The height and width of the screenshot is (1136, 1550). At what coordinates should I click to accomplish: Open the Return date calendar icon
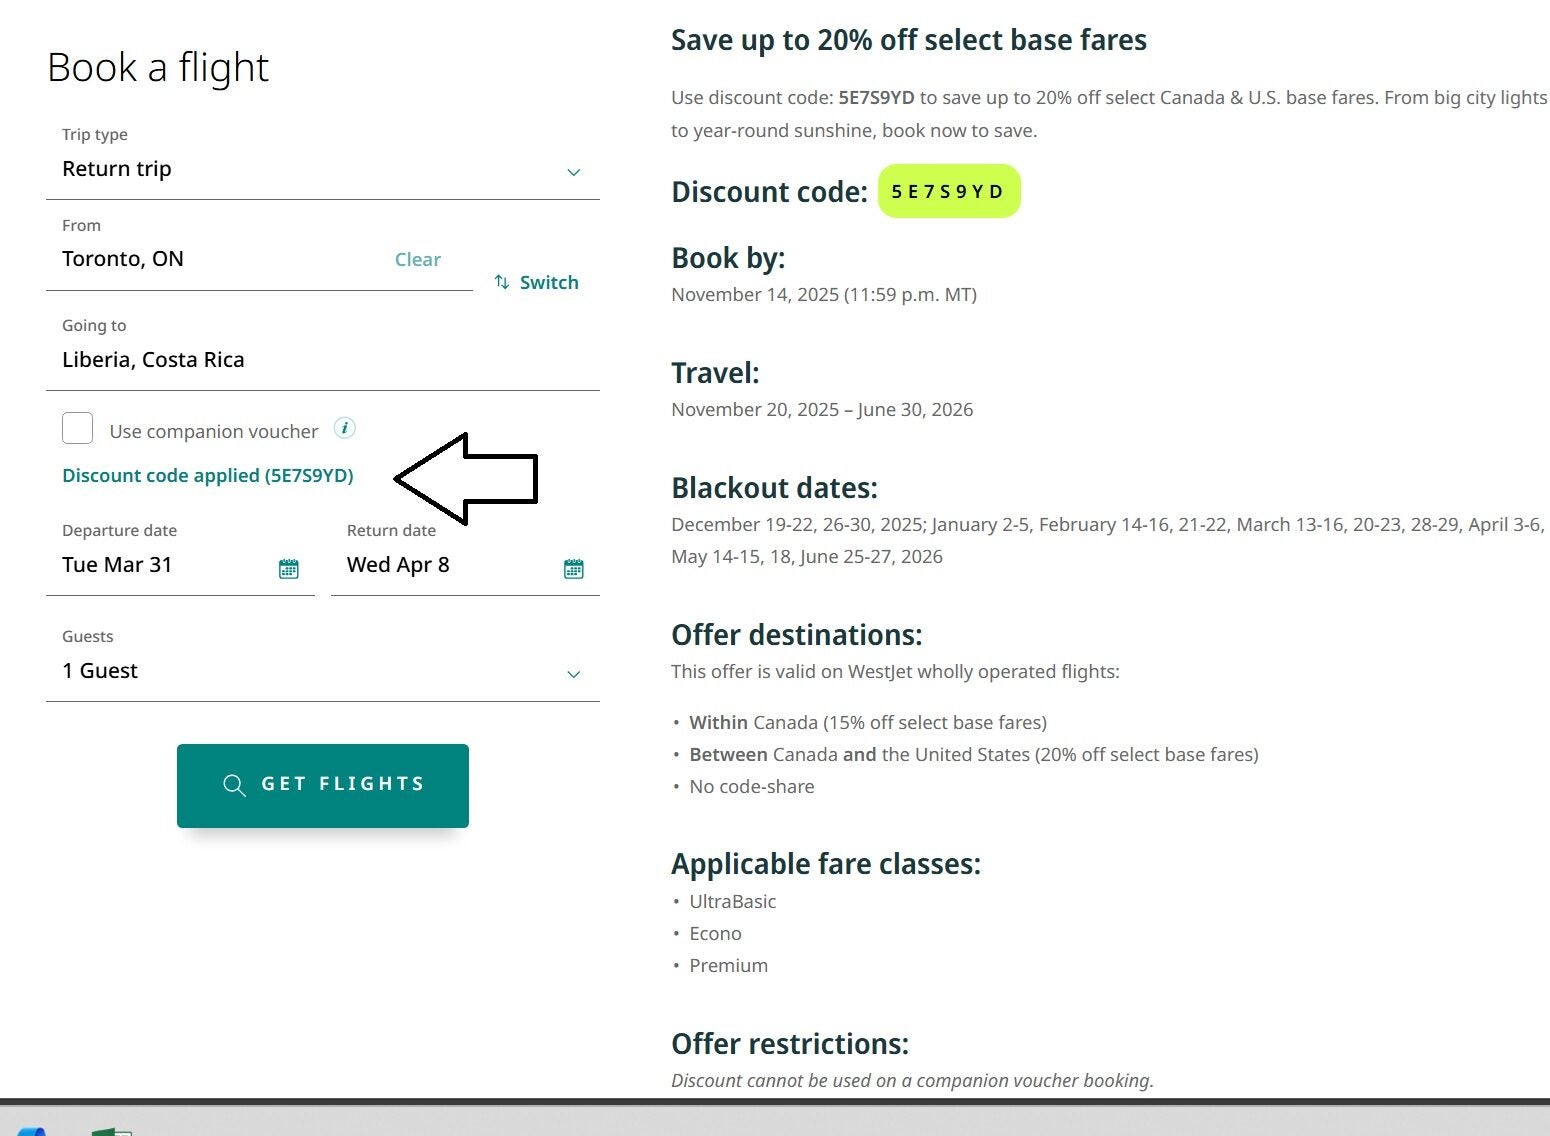(573, 568)
